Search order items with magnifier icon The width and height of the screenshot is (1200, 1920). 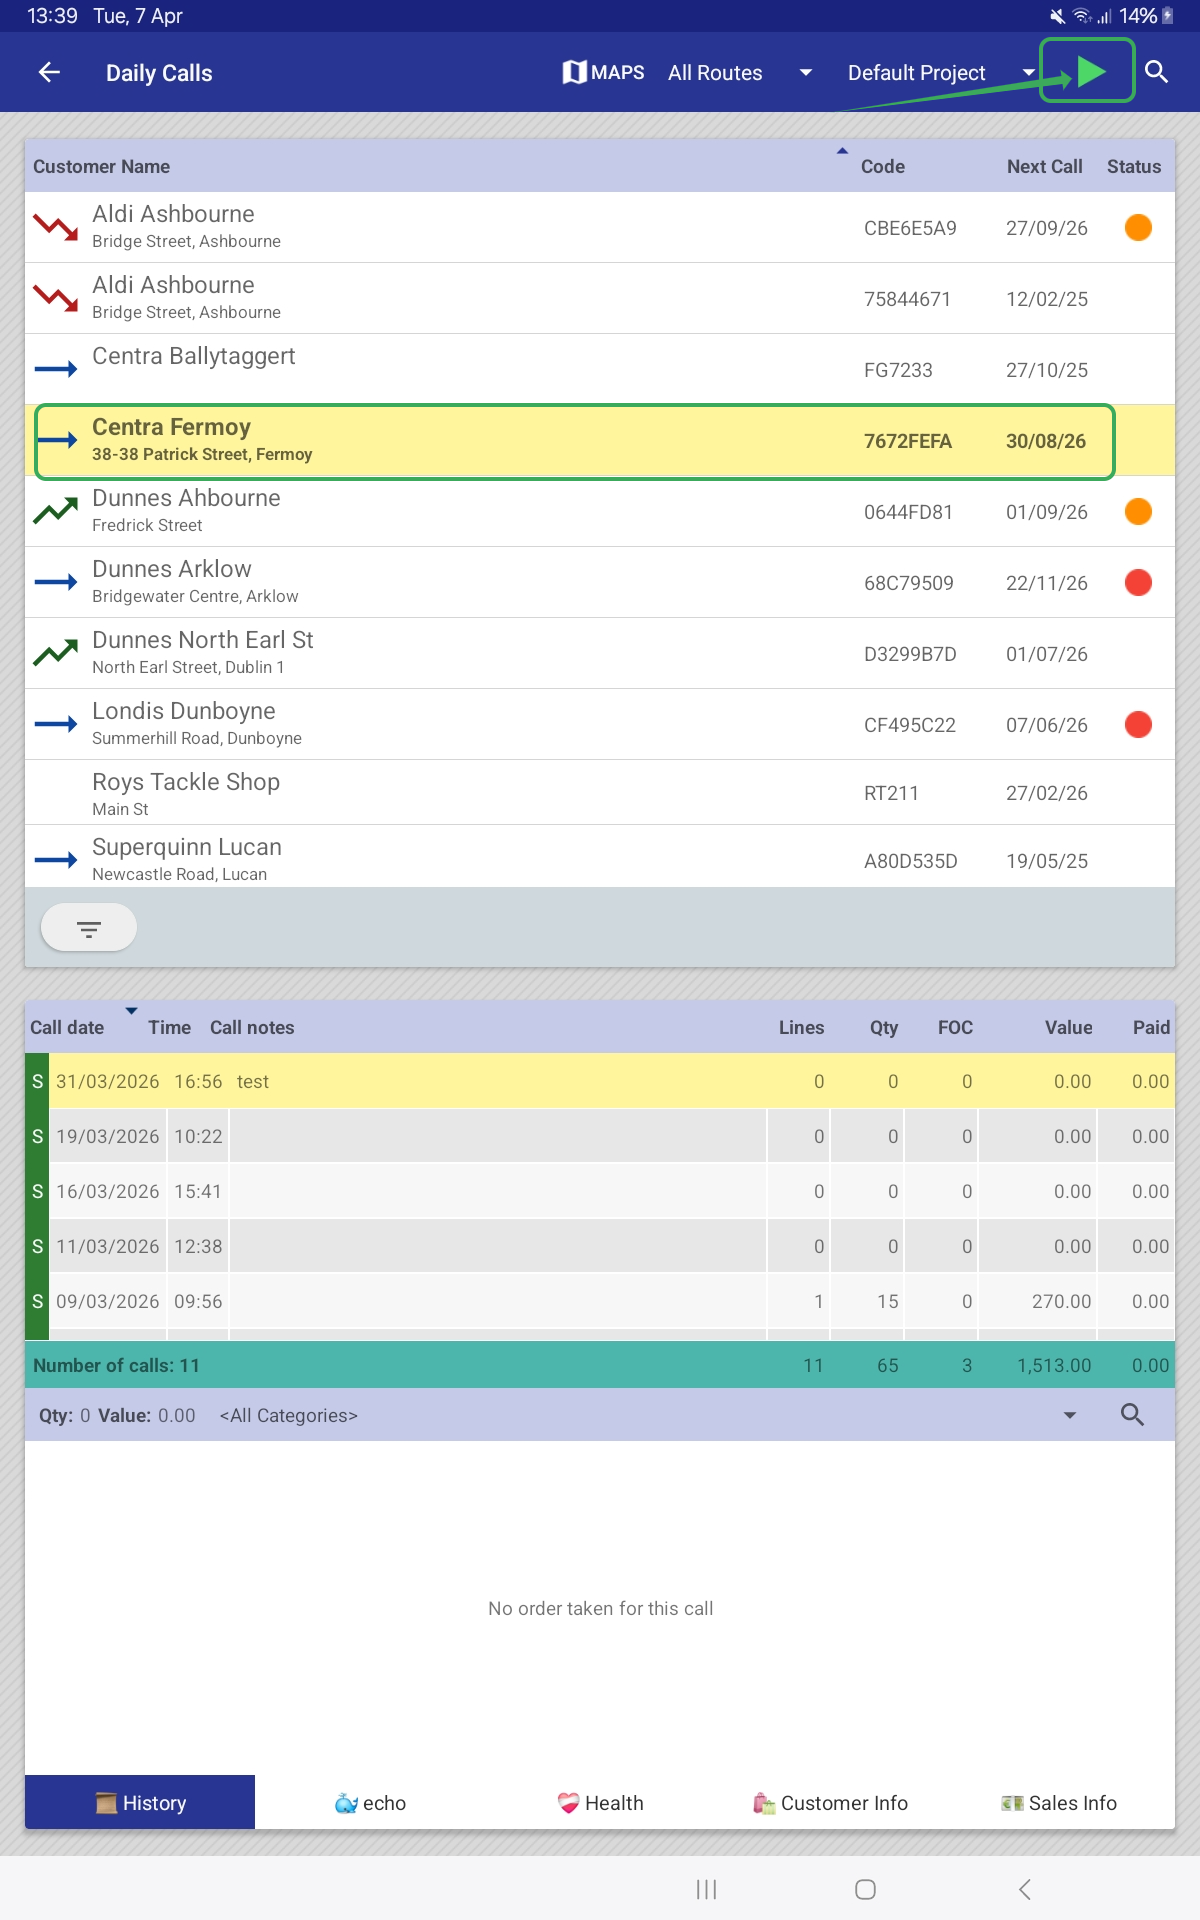tap(1132, 1414)
